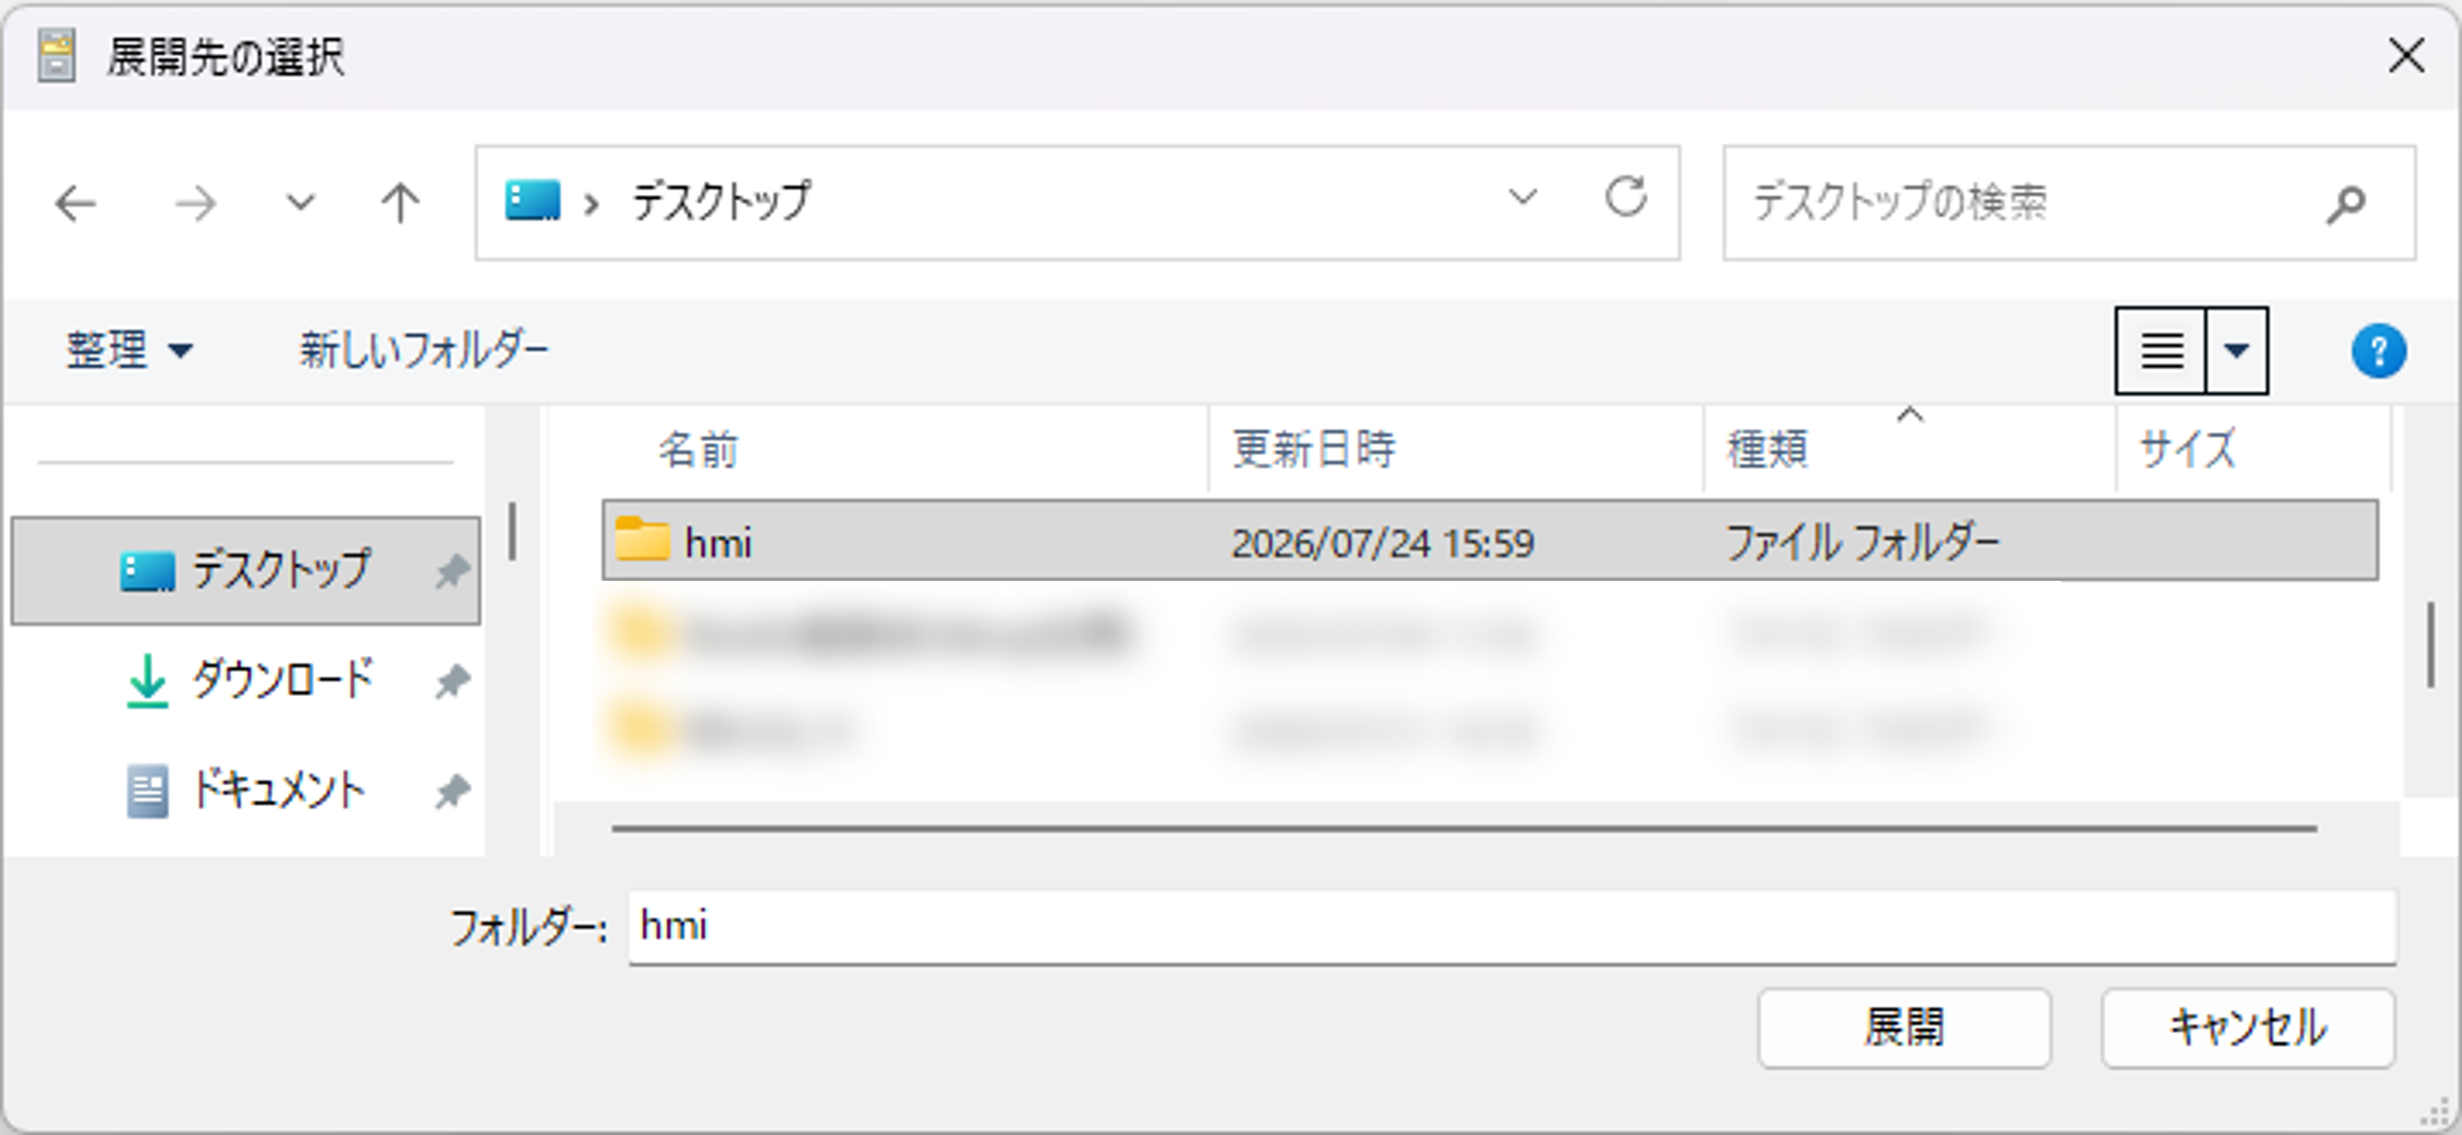Click the archive icon in title bar
The image size is (2462, 1135).
[57, 56]
